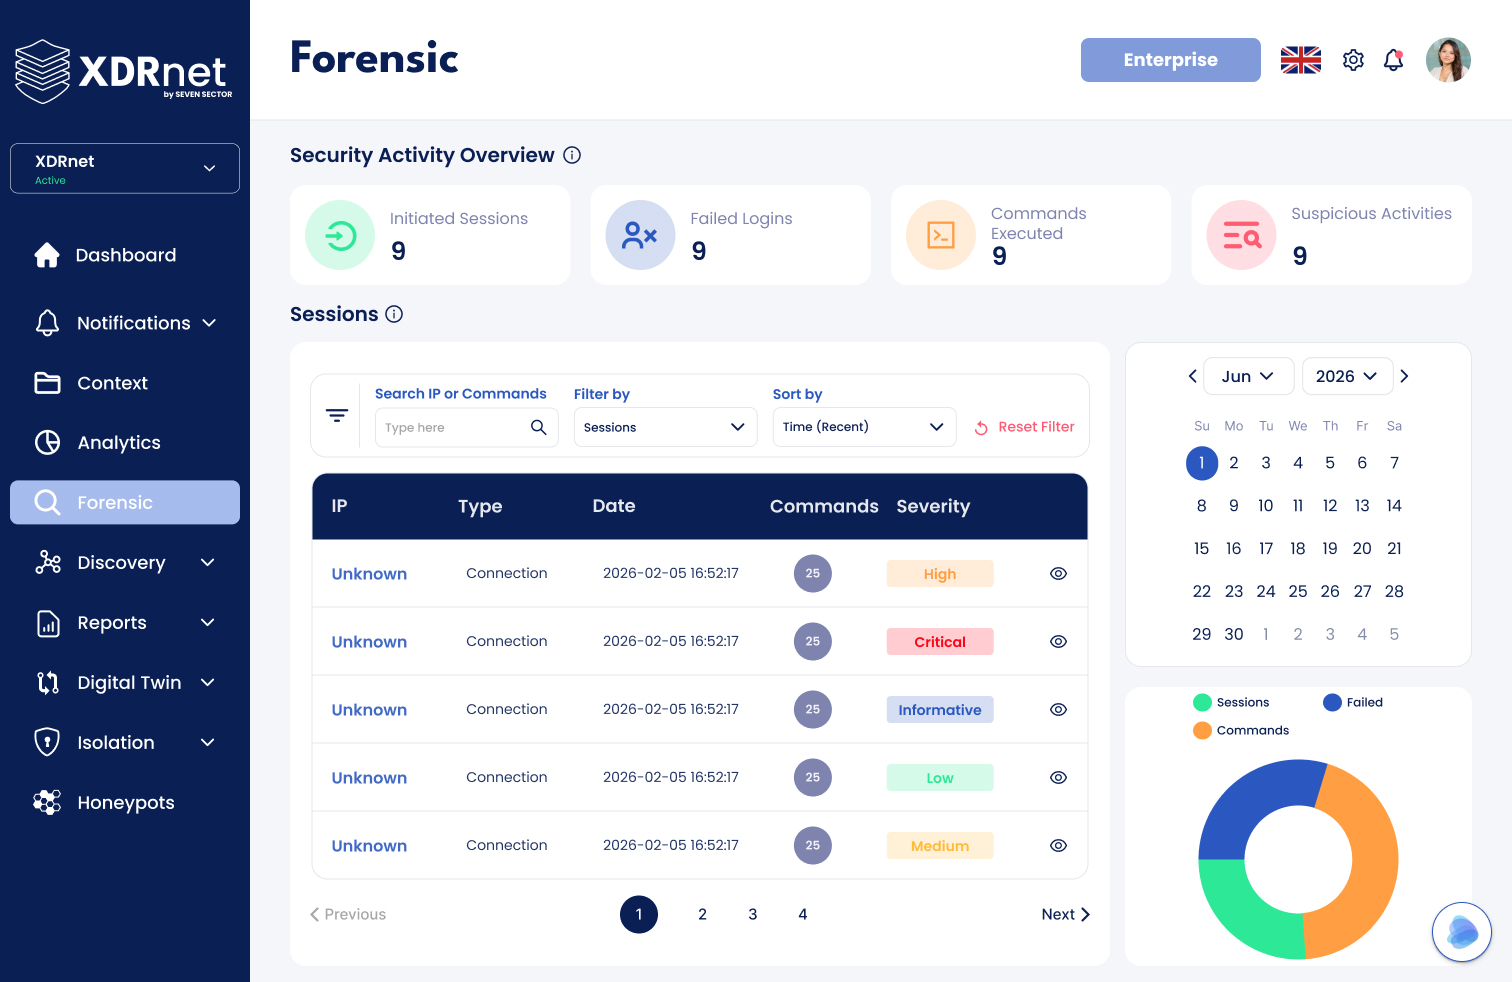Click the Enterprise button
Screen dimensions: 1512x982
tap(1170, 60)
